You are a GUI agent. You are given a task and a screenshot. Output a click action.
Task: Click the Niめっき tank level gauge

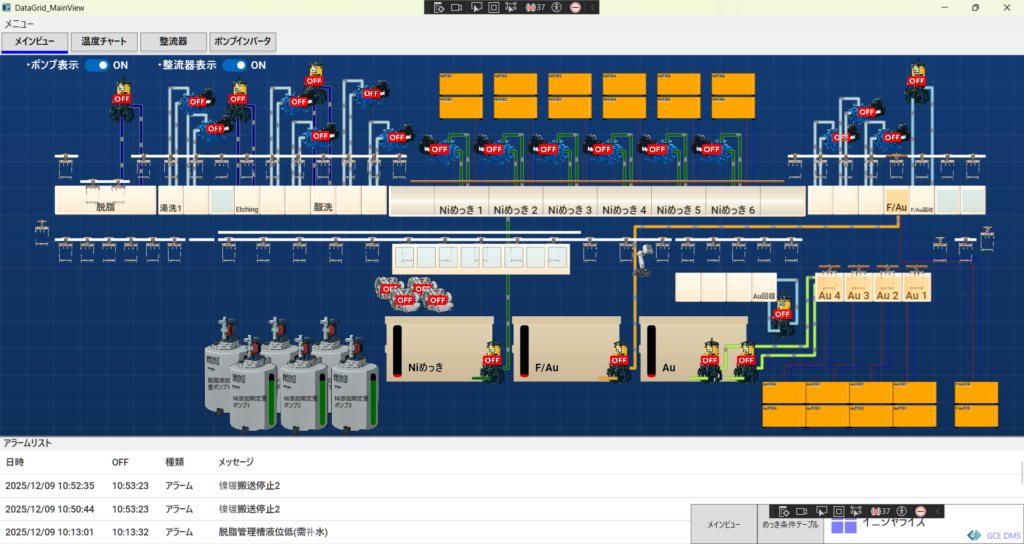point(396,350)
